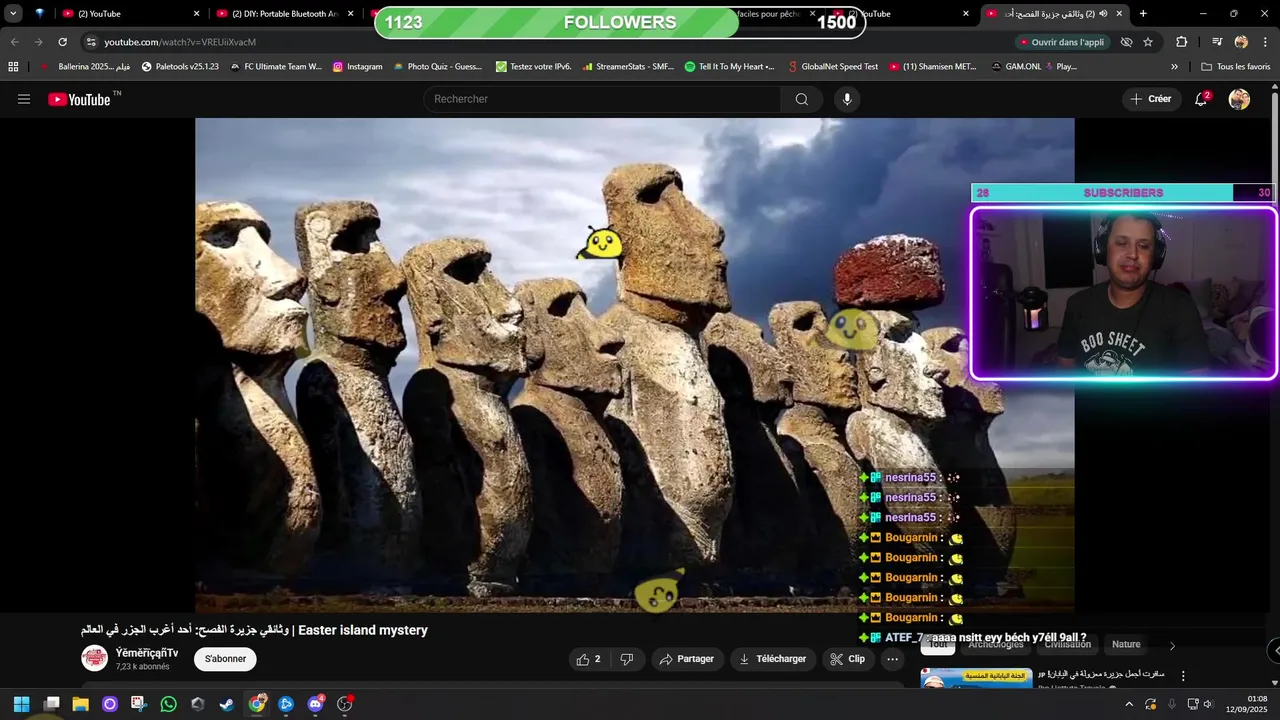The image size is (1280, 720).
Task: Toggle system volume icon in tray
Action: [x=1208, y=704]
